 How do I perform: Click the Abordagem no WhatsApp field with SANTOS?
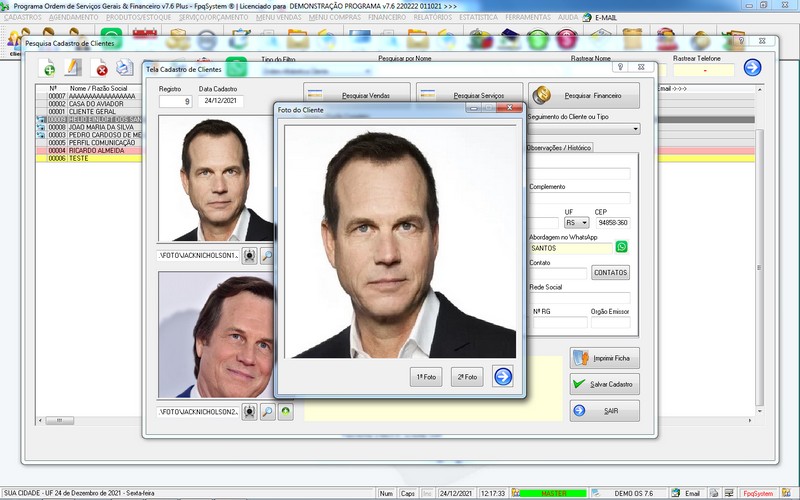click(570, 248)
